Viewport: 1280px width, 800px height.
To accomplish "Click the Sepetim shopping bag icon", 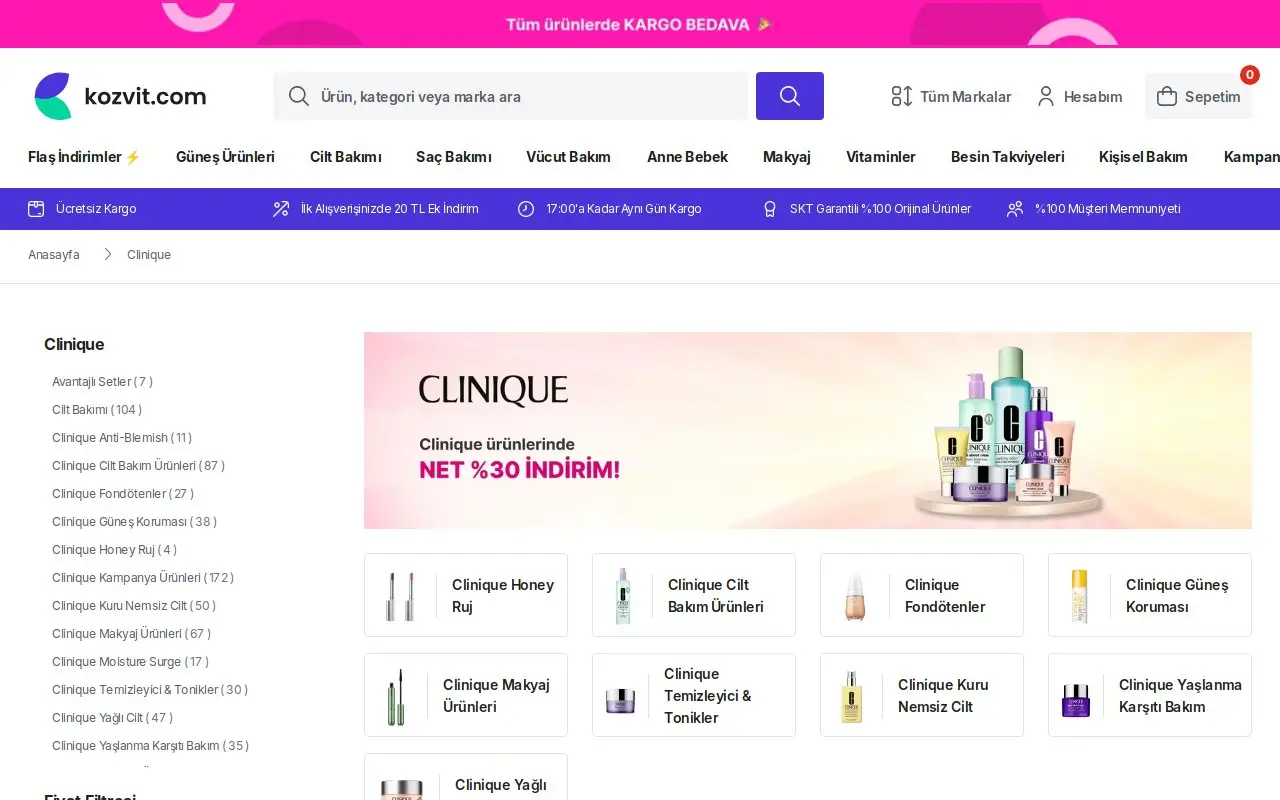I will [1167, 96].
